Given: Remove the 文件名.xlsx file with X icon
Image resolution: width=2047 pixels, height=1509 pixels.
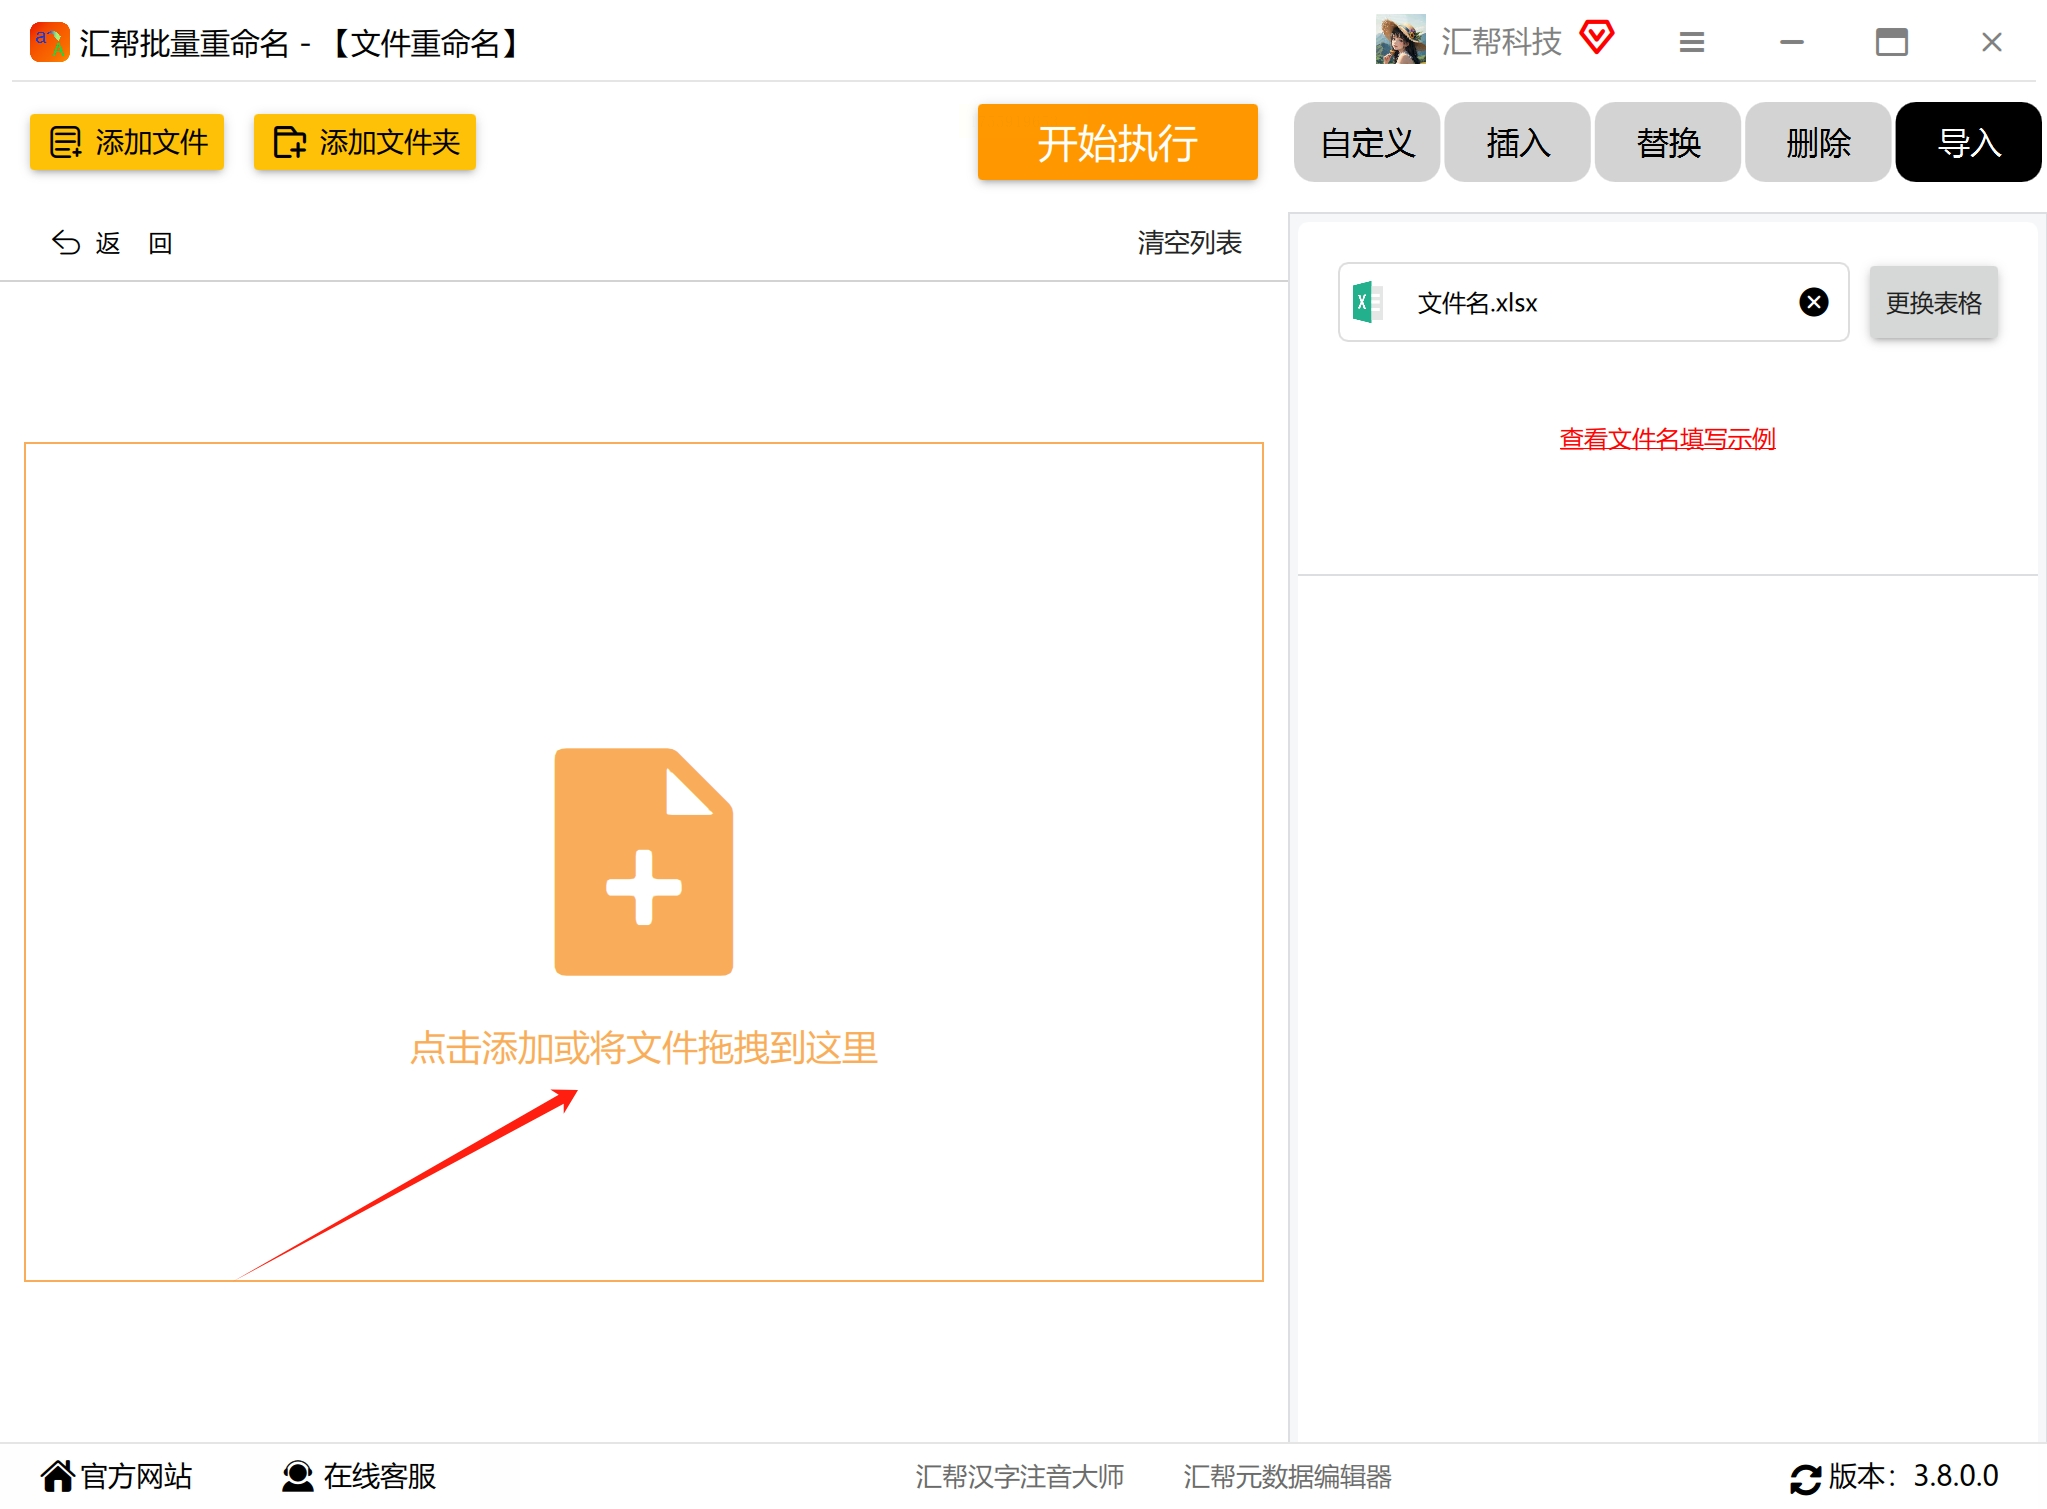Looking at the screenshot, I should click(x=1813, y=302).
